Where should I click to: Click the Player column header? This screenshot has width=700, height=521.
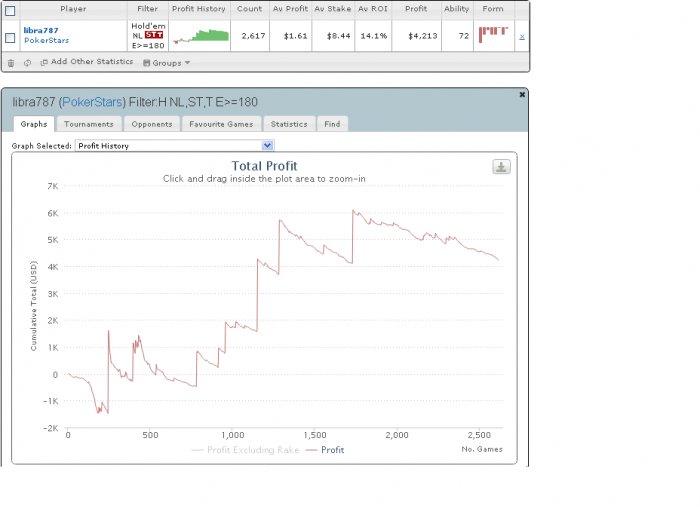click(73, 8)
